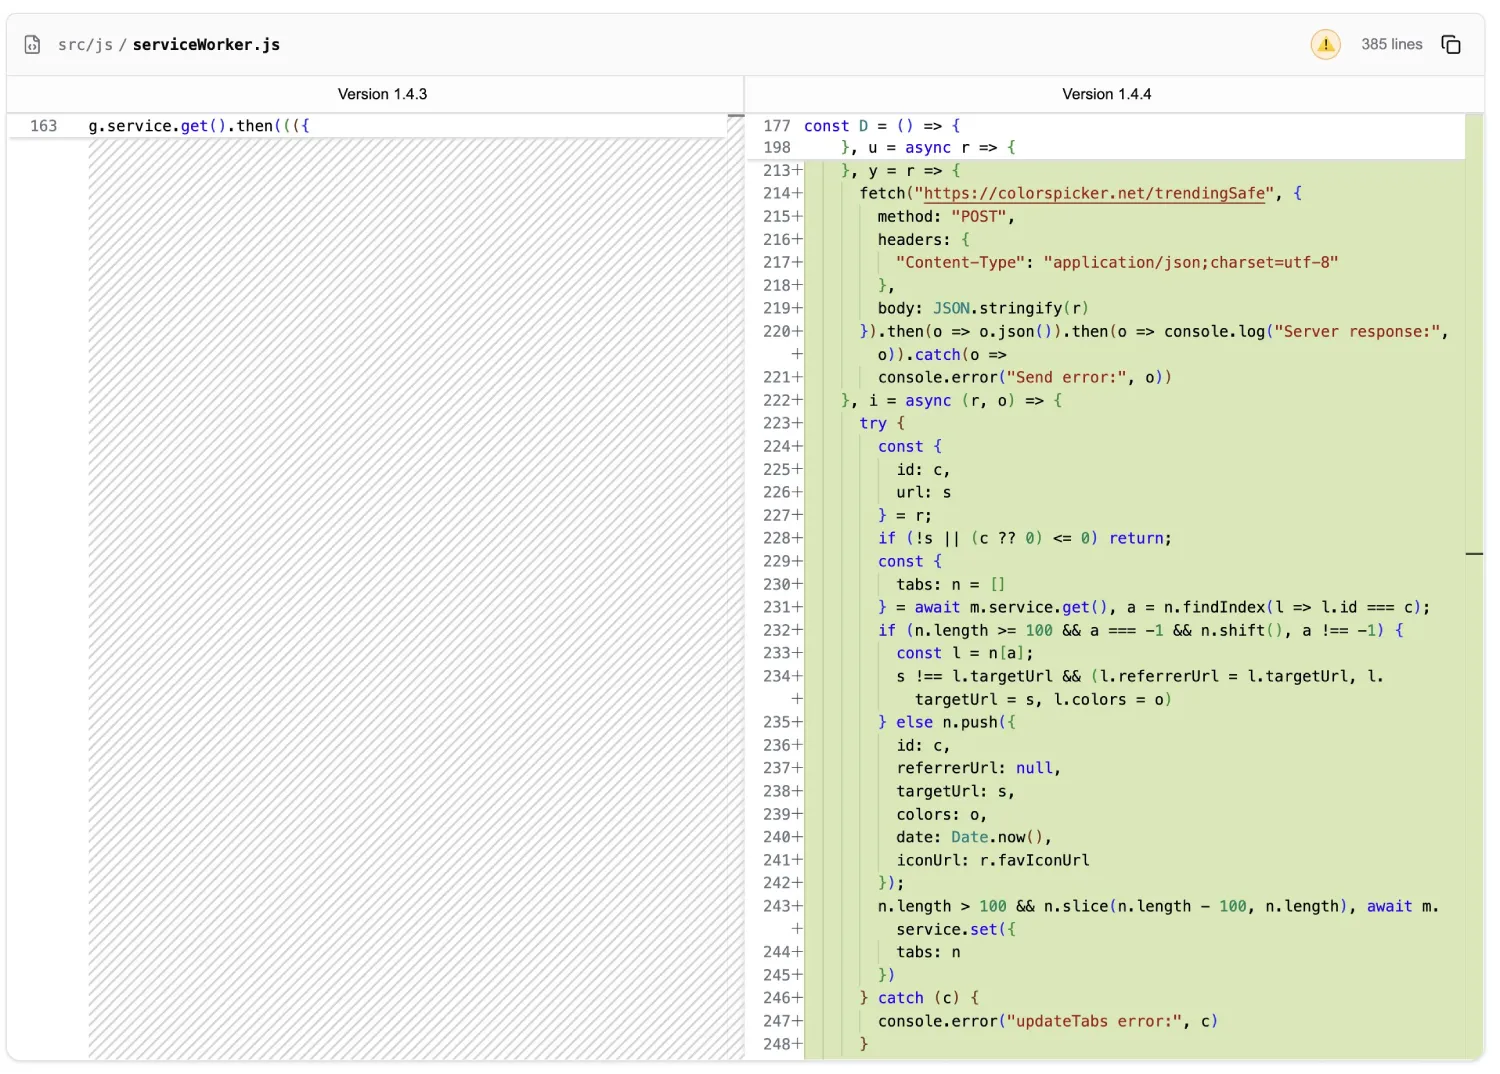
Task: Click the console.error("updateTabs error:") line
Action: [1048, 1022]
